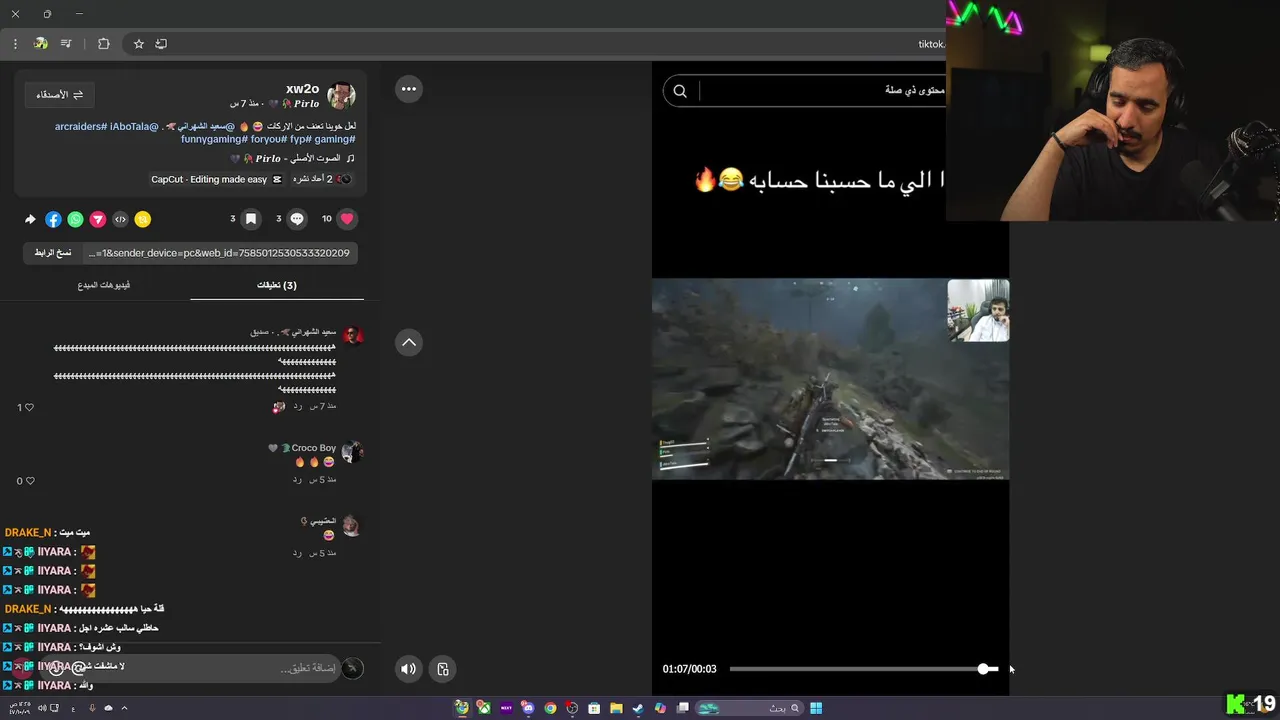Open CapCut Editing made easy link

(216, 179)
